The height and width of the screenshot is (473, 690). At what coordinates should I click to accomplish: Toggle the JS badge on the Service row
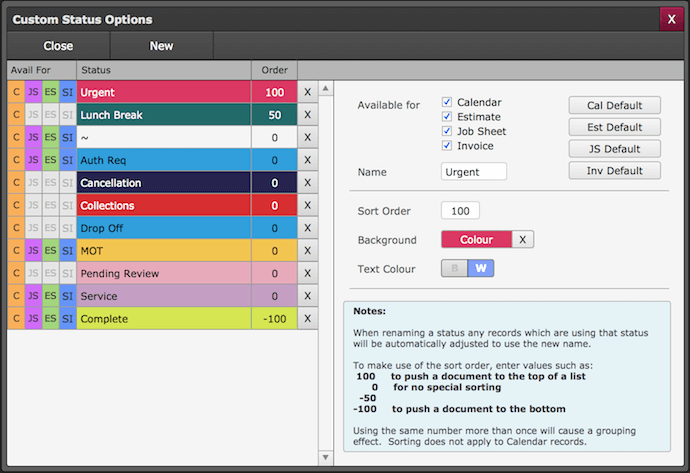pyautogui.click(x=32, y=296)
